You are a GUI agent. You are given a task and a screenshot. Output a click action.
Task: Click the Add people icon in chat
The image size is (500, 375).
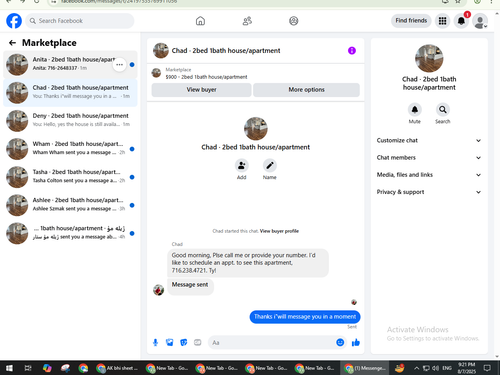(x=241, y=165)
